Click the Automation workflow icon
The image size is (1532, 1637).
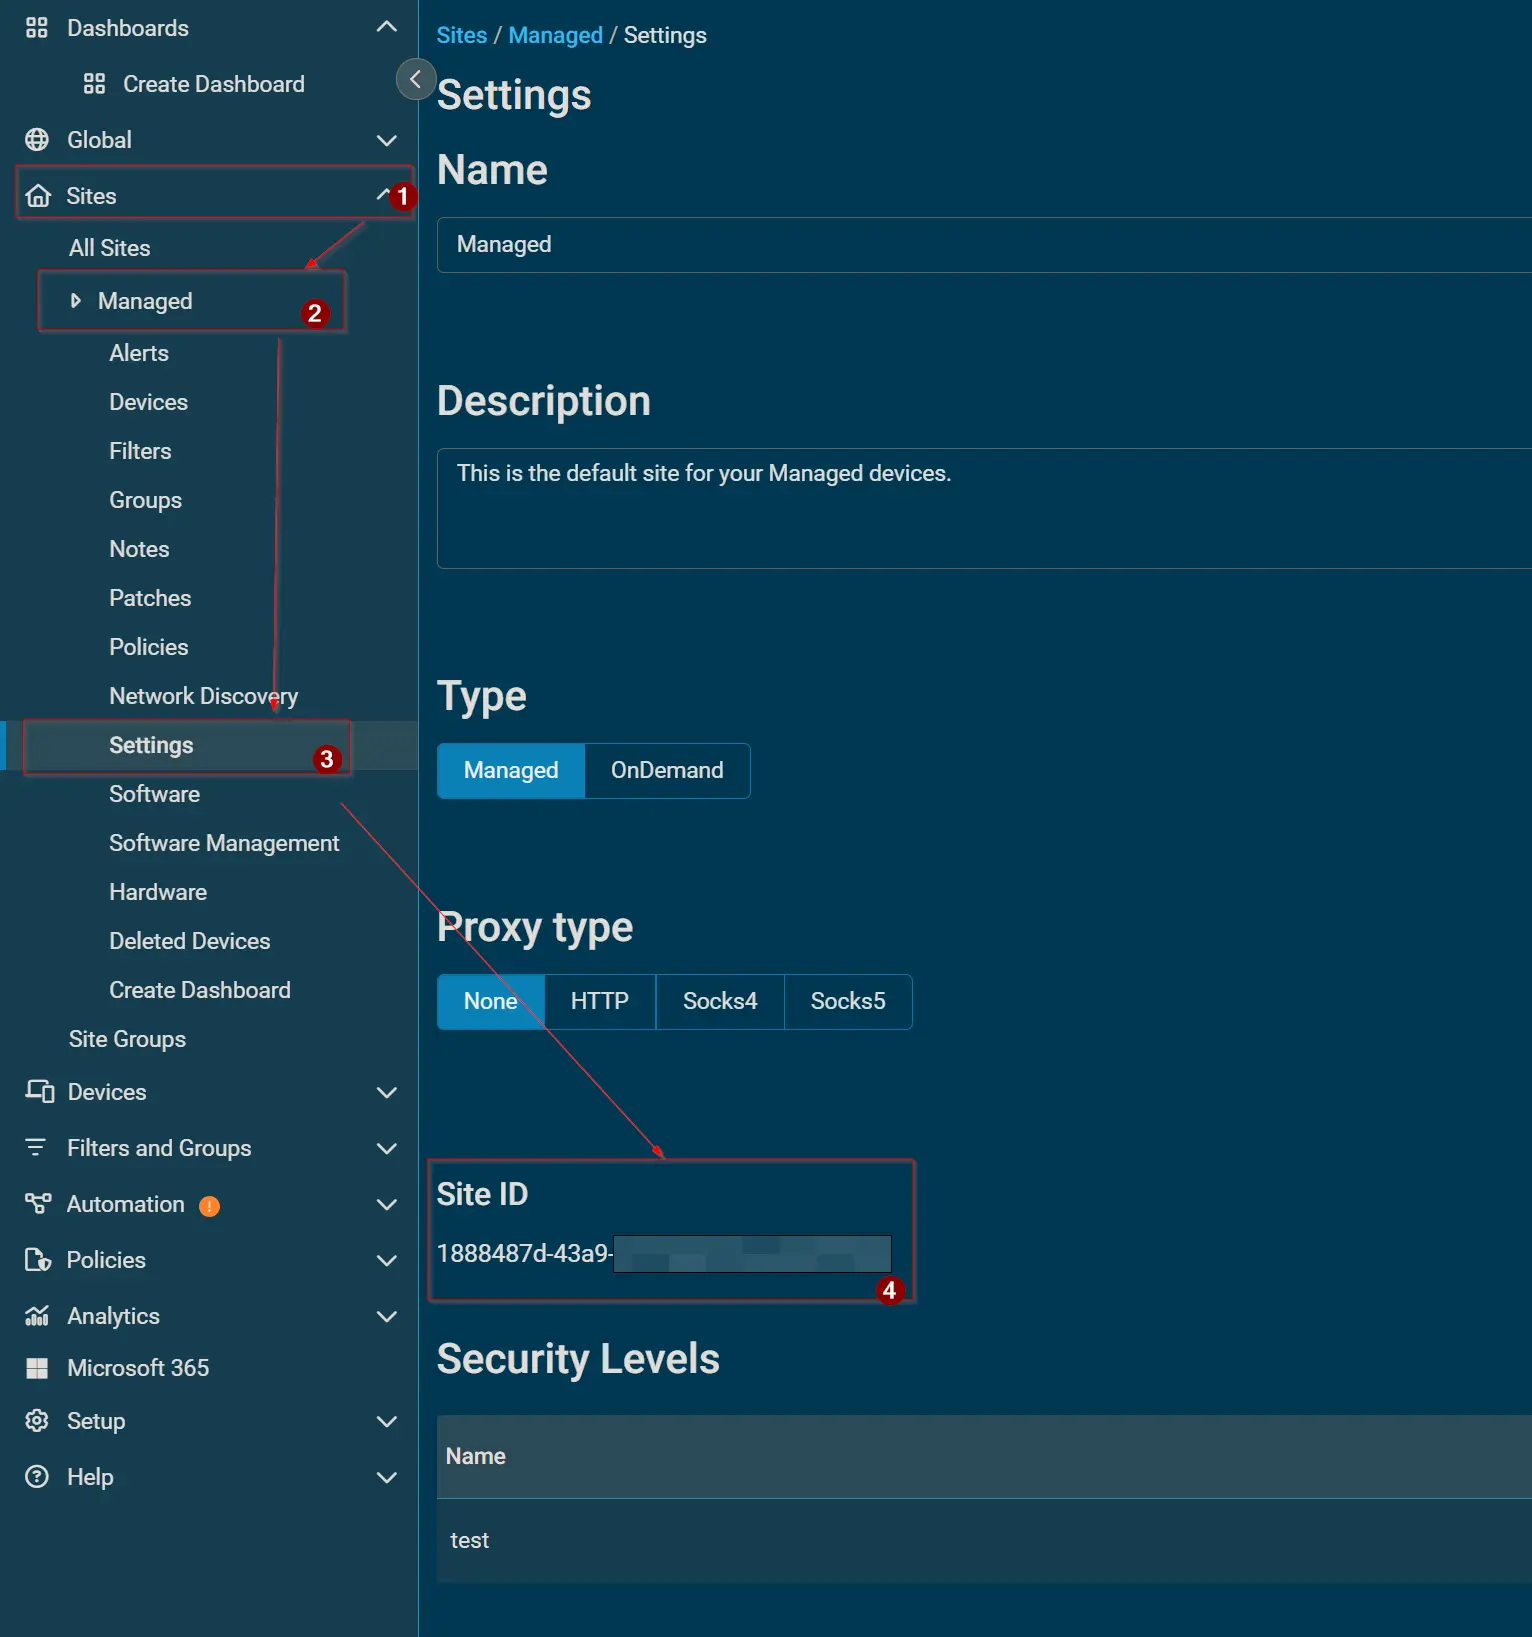(38, 1204)
